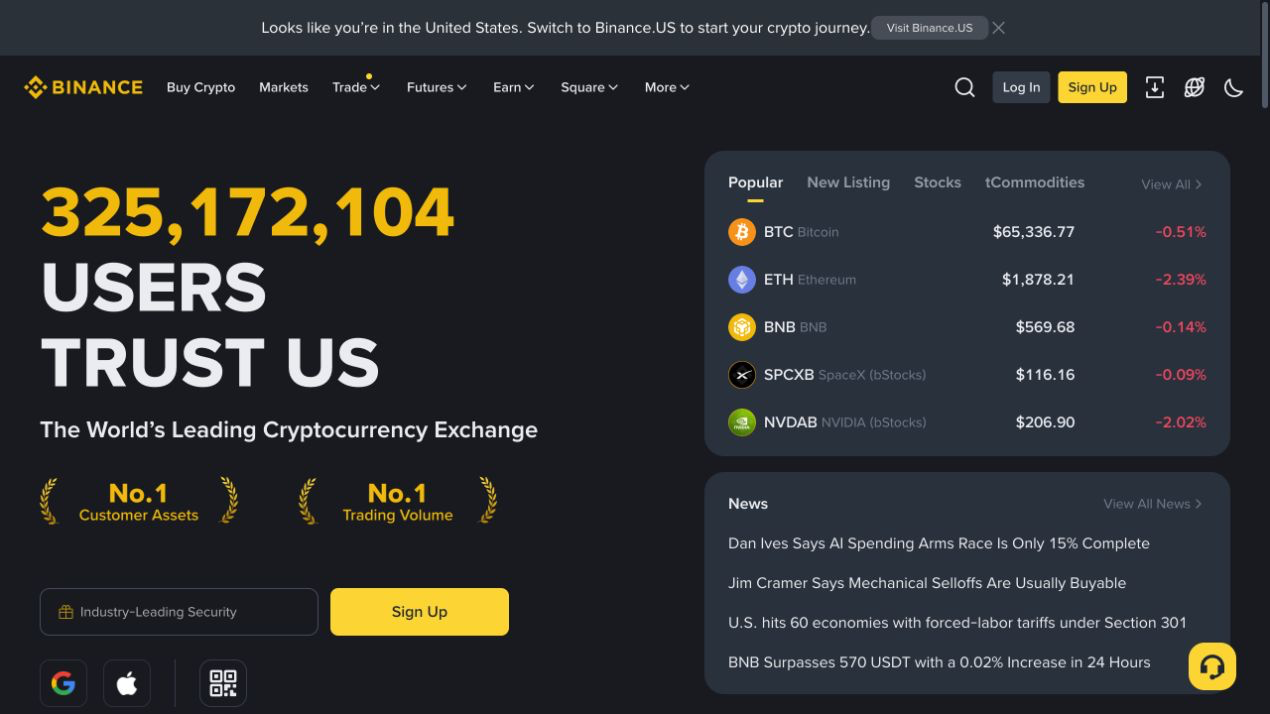The height and width of the screenshot is (714, 1270).
Task: Expand the Trade dropdown menu
Action: (x=356, y=87)
